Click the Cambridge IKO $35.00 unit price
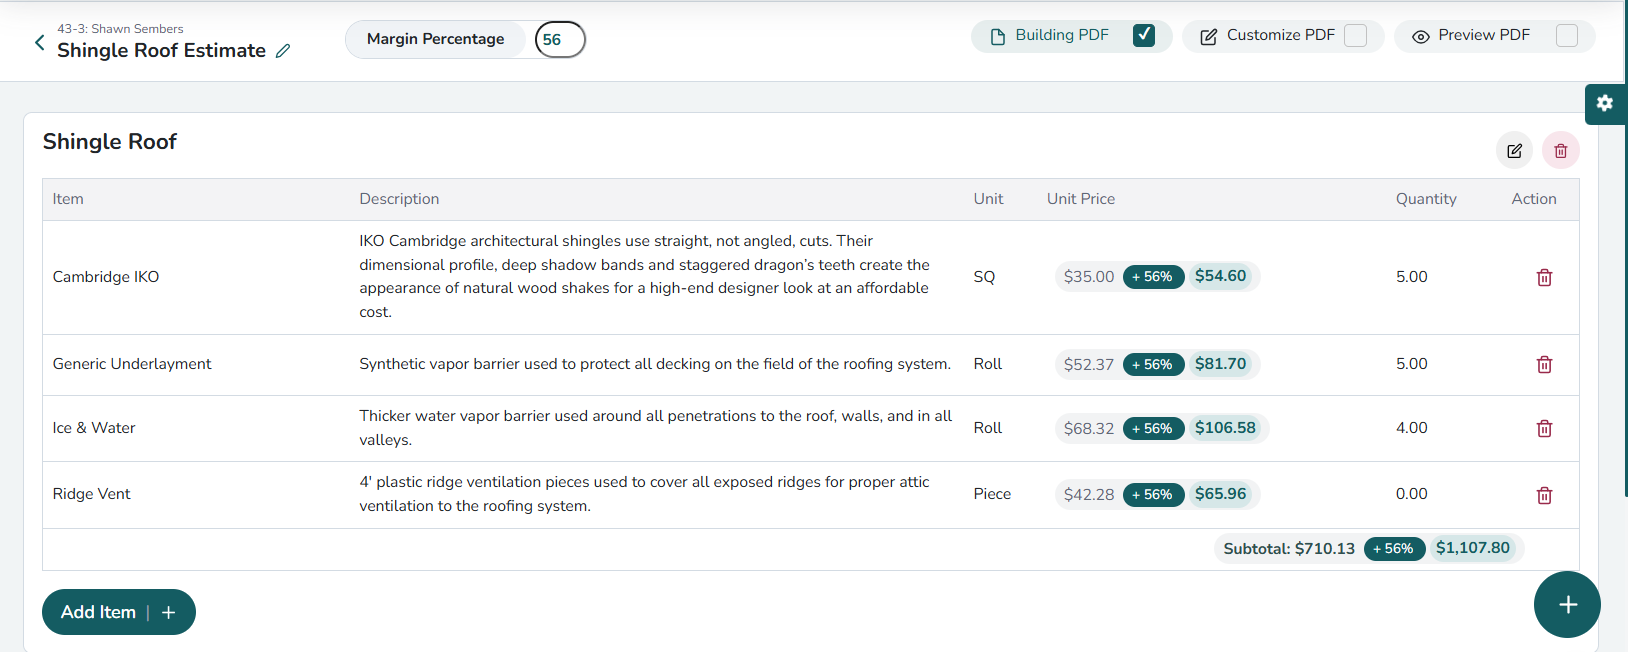Viewport: 1628px width, 652px height. pyautogui.click(x=1088, y=277)
